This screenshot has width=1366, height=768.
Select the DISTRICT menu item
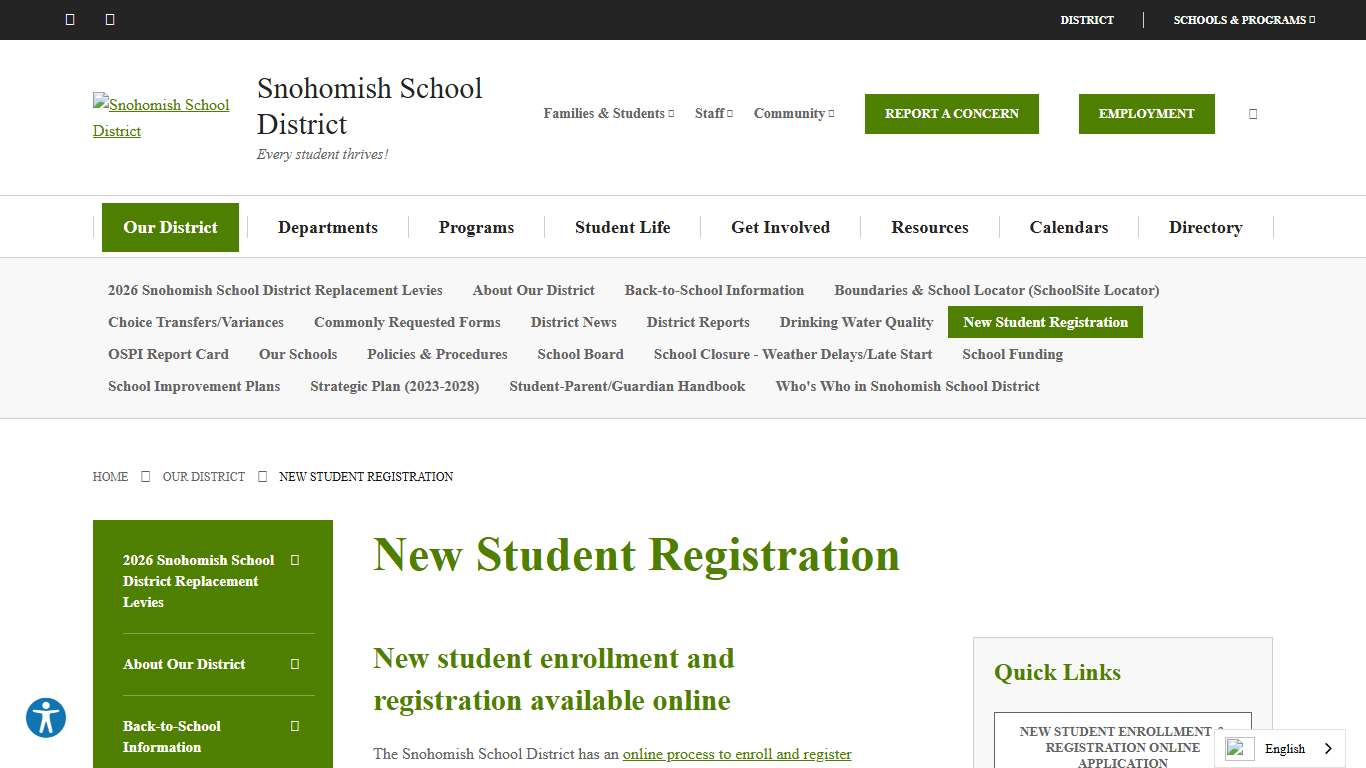coord(1087,19)
